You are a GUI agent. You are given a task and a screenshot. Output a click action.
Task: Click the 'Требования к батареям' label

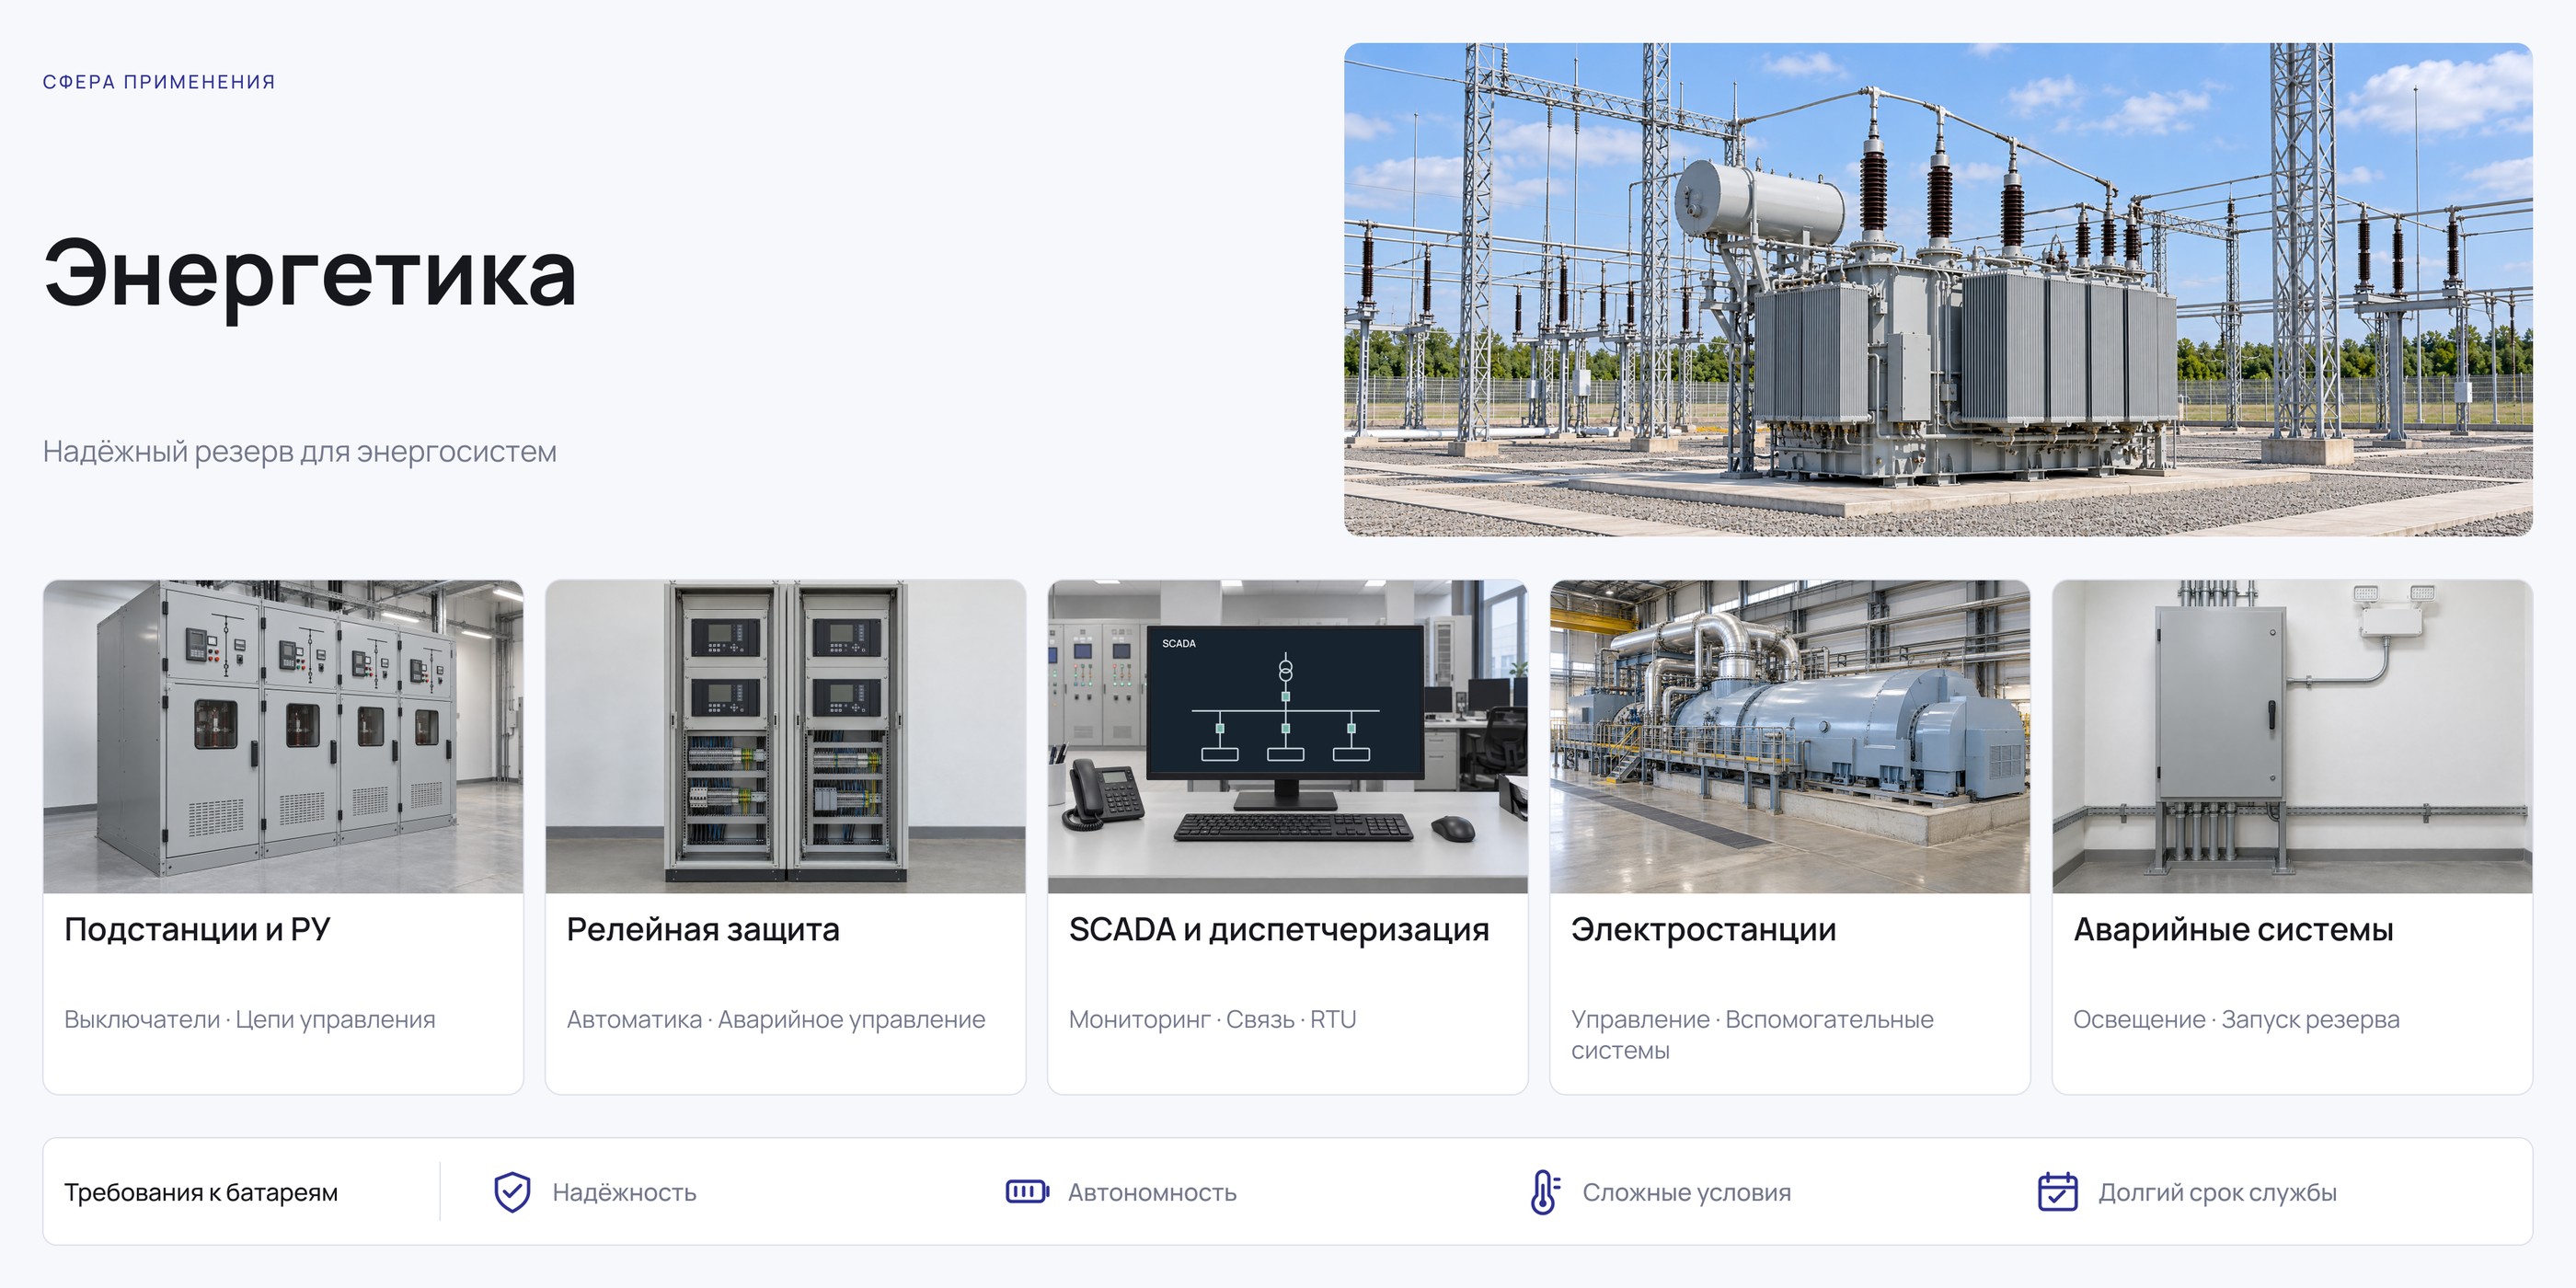click(x=201, y=1193)
